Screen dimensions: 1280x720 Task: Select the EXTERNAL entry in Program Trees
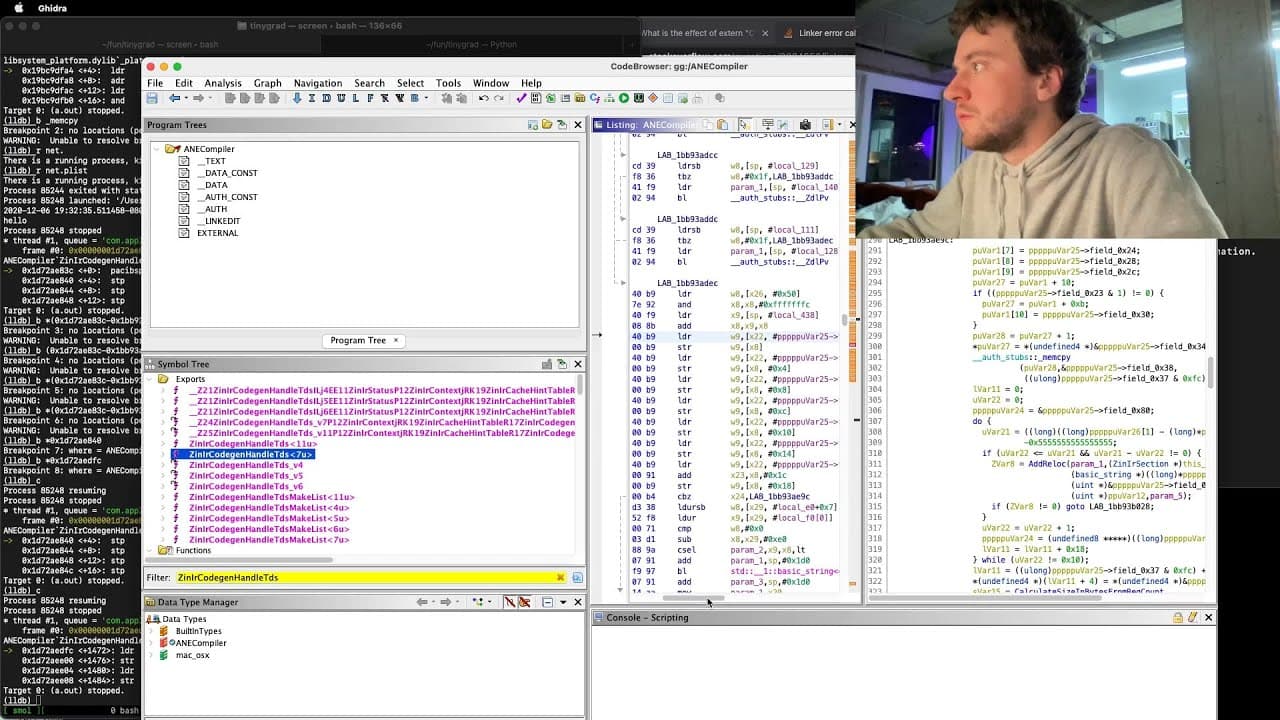click(x=217, y=233)
